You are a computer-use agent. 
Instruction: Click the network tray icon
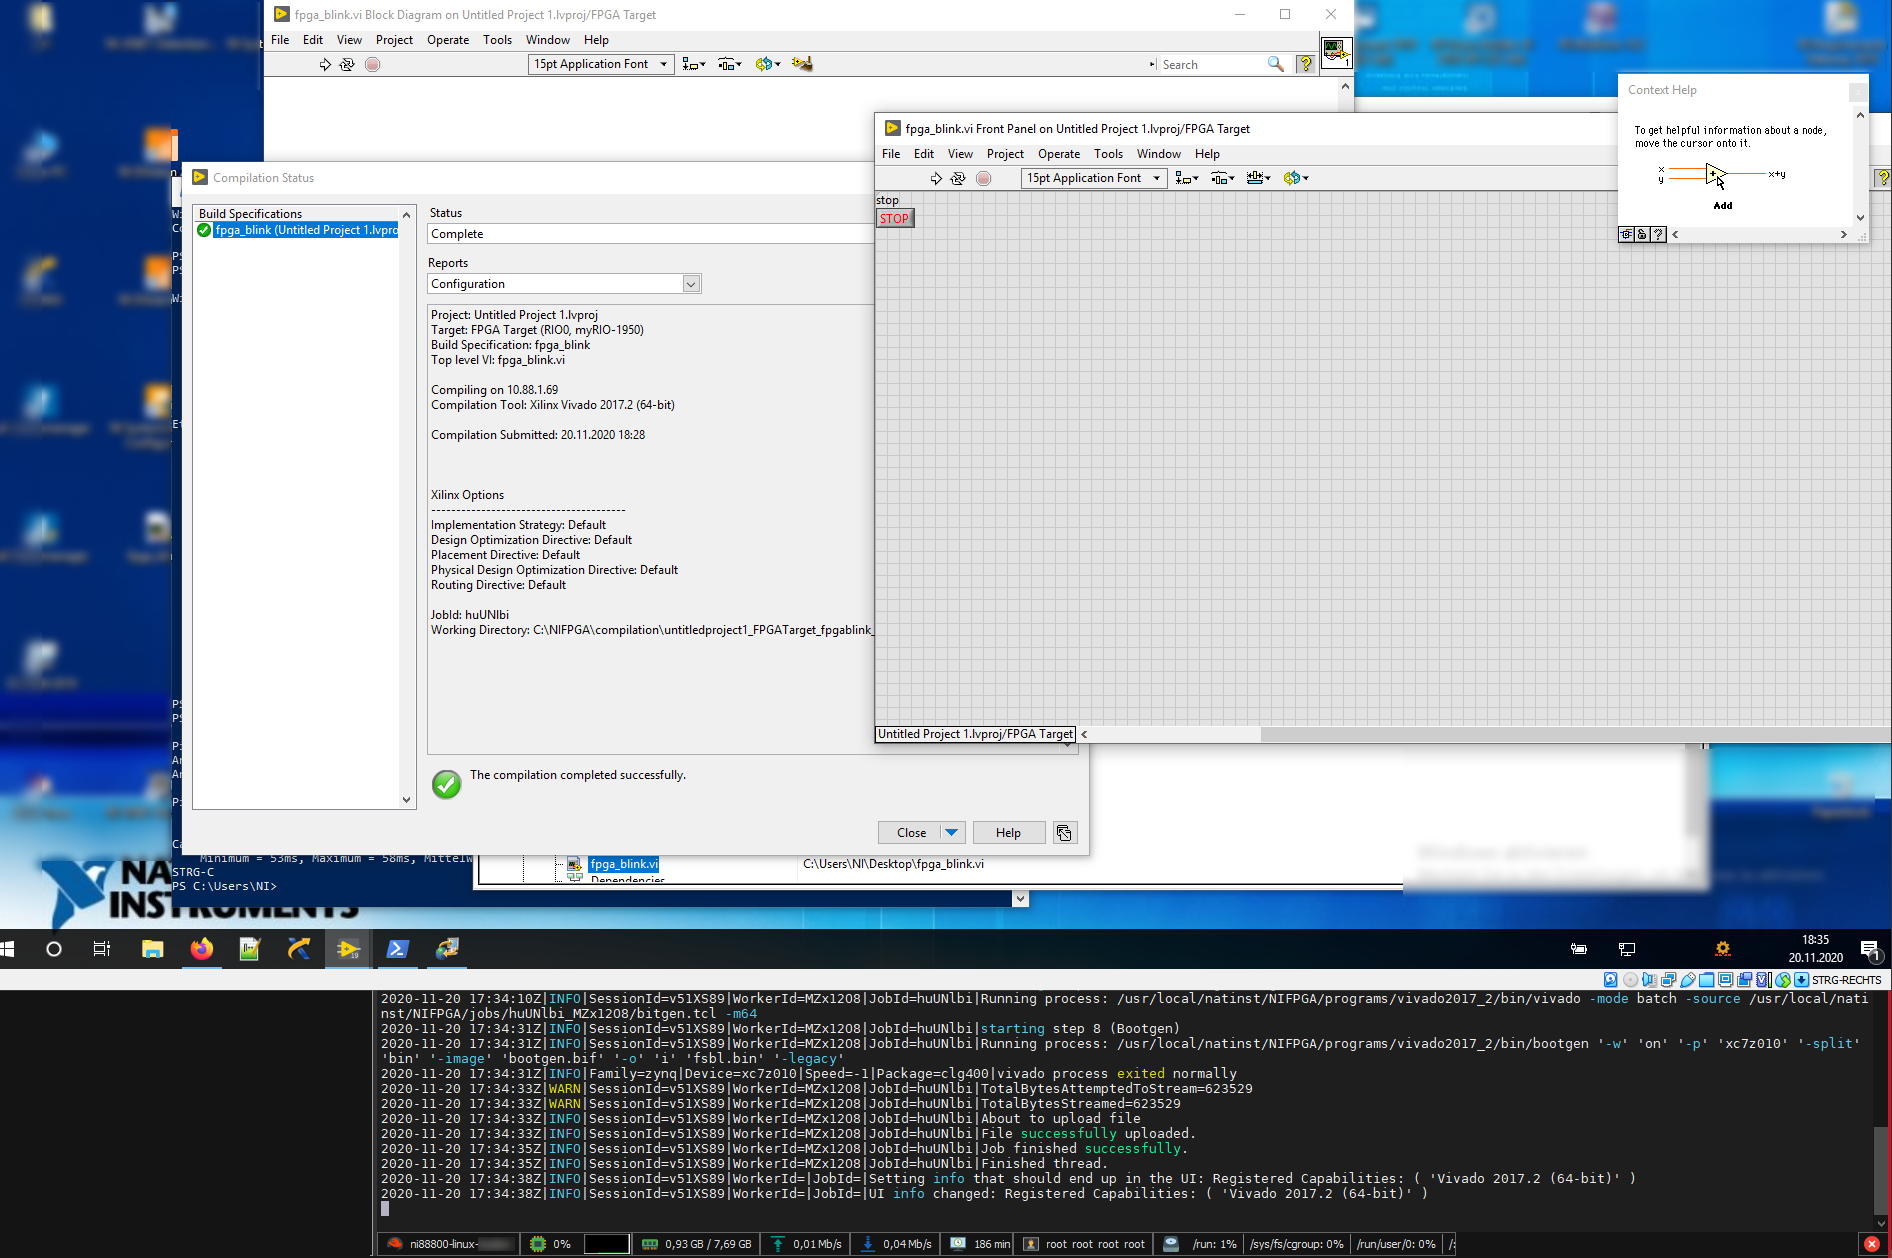click(x=1627, y=949)
